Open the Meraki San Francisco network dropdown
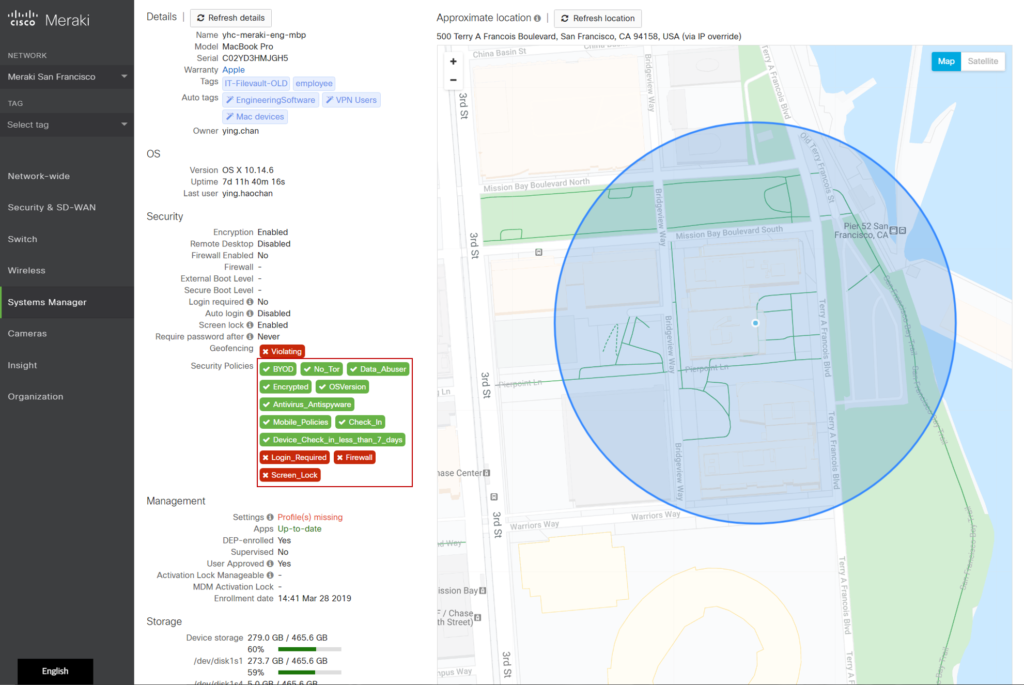 (67, 76)
